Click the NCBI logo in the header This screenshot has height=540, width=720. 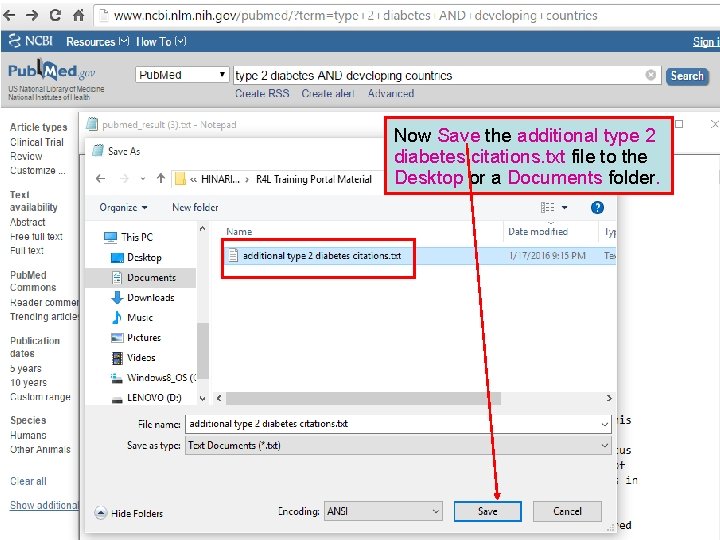click(31, 41)
